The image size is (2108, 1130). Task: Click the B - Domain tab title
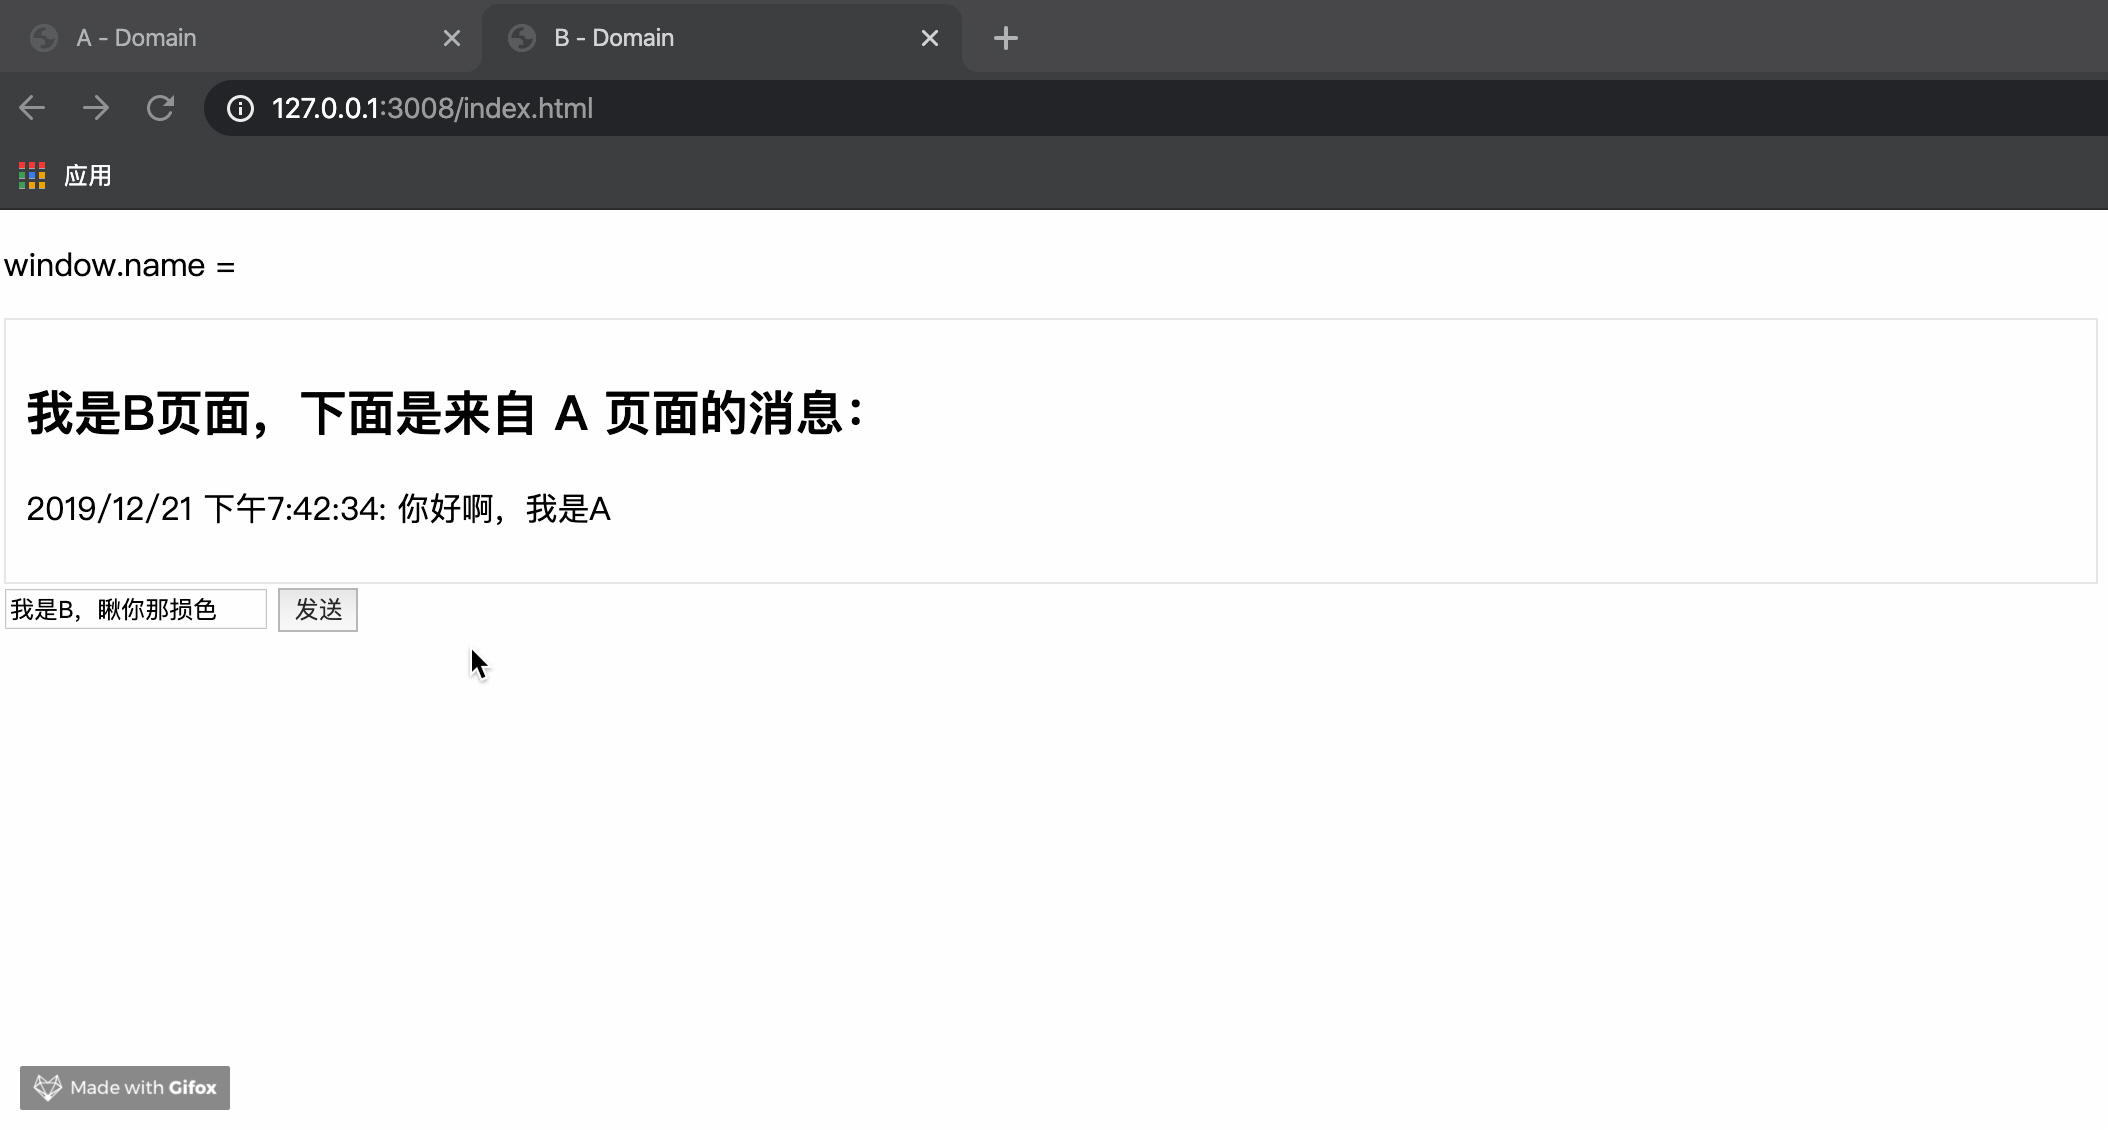613,38
